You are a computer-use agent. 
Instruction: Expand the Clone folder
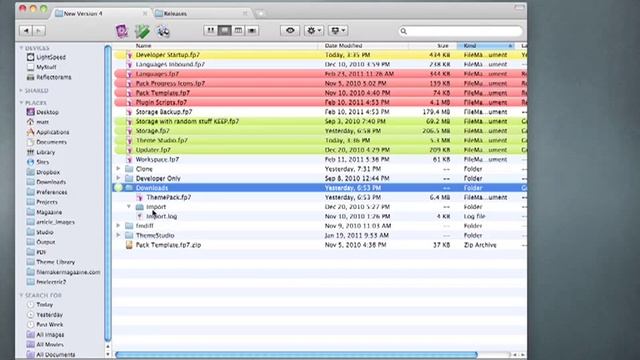click(x=118, y=169)
